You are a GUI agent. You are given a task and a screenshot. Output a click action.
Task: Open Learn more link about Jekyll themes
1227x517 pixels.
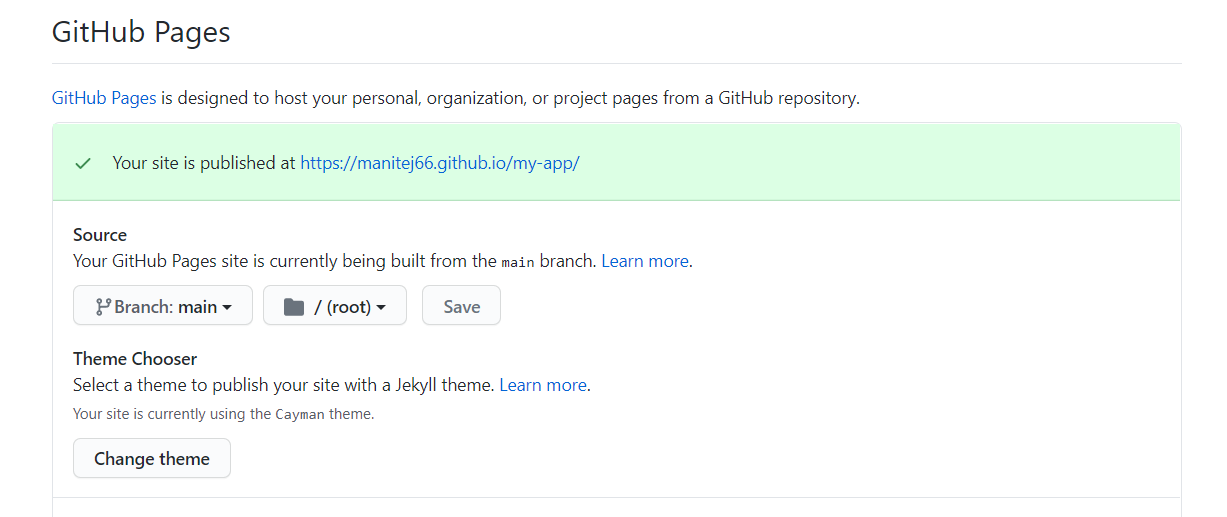[543, 385]
